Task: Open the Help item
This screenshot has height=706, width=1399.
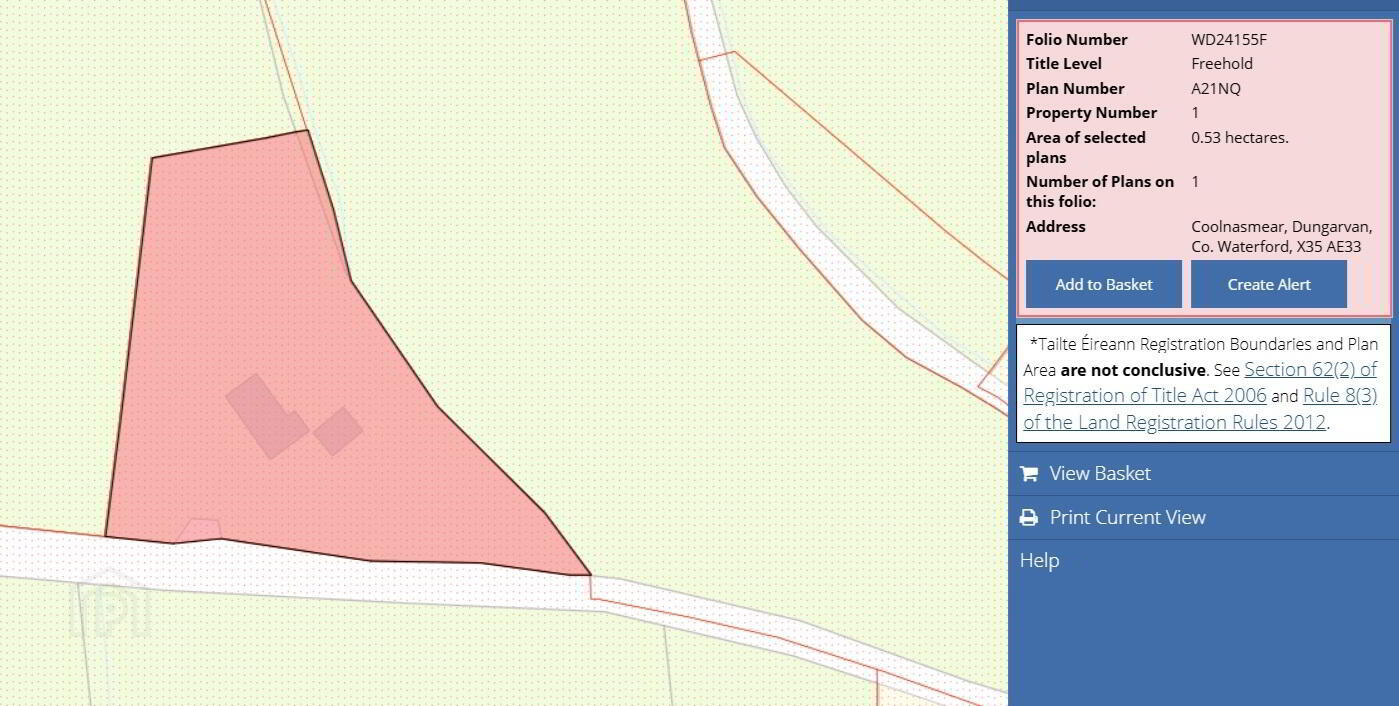Action: pos(1039,560)
